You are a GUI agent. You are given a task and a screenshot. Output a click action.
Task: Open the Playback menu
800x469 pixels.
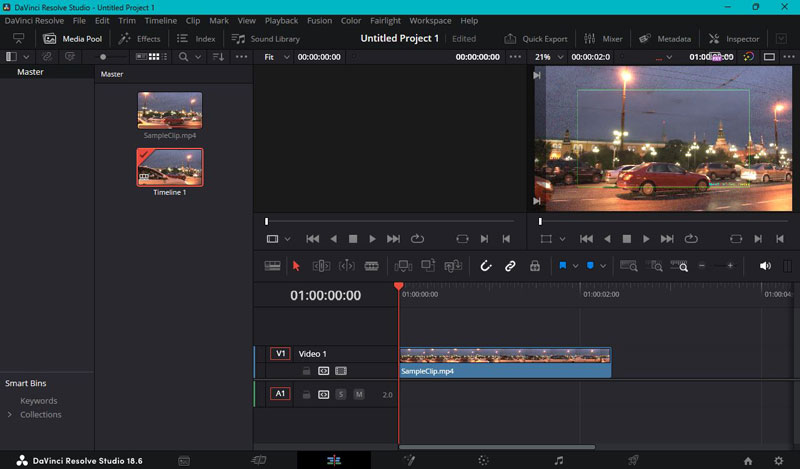(281, 20)
